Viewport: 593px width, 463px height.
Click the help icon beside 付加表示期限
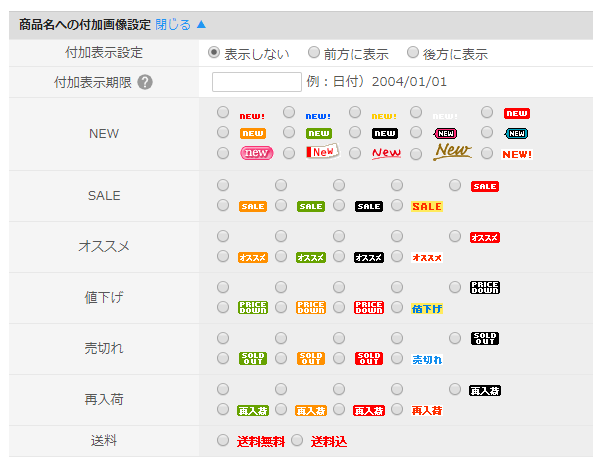144,82
